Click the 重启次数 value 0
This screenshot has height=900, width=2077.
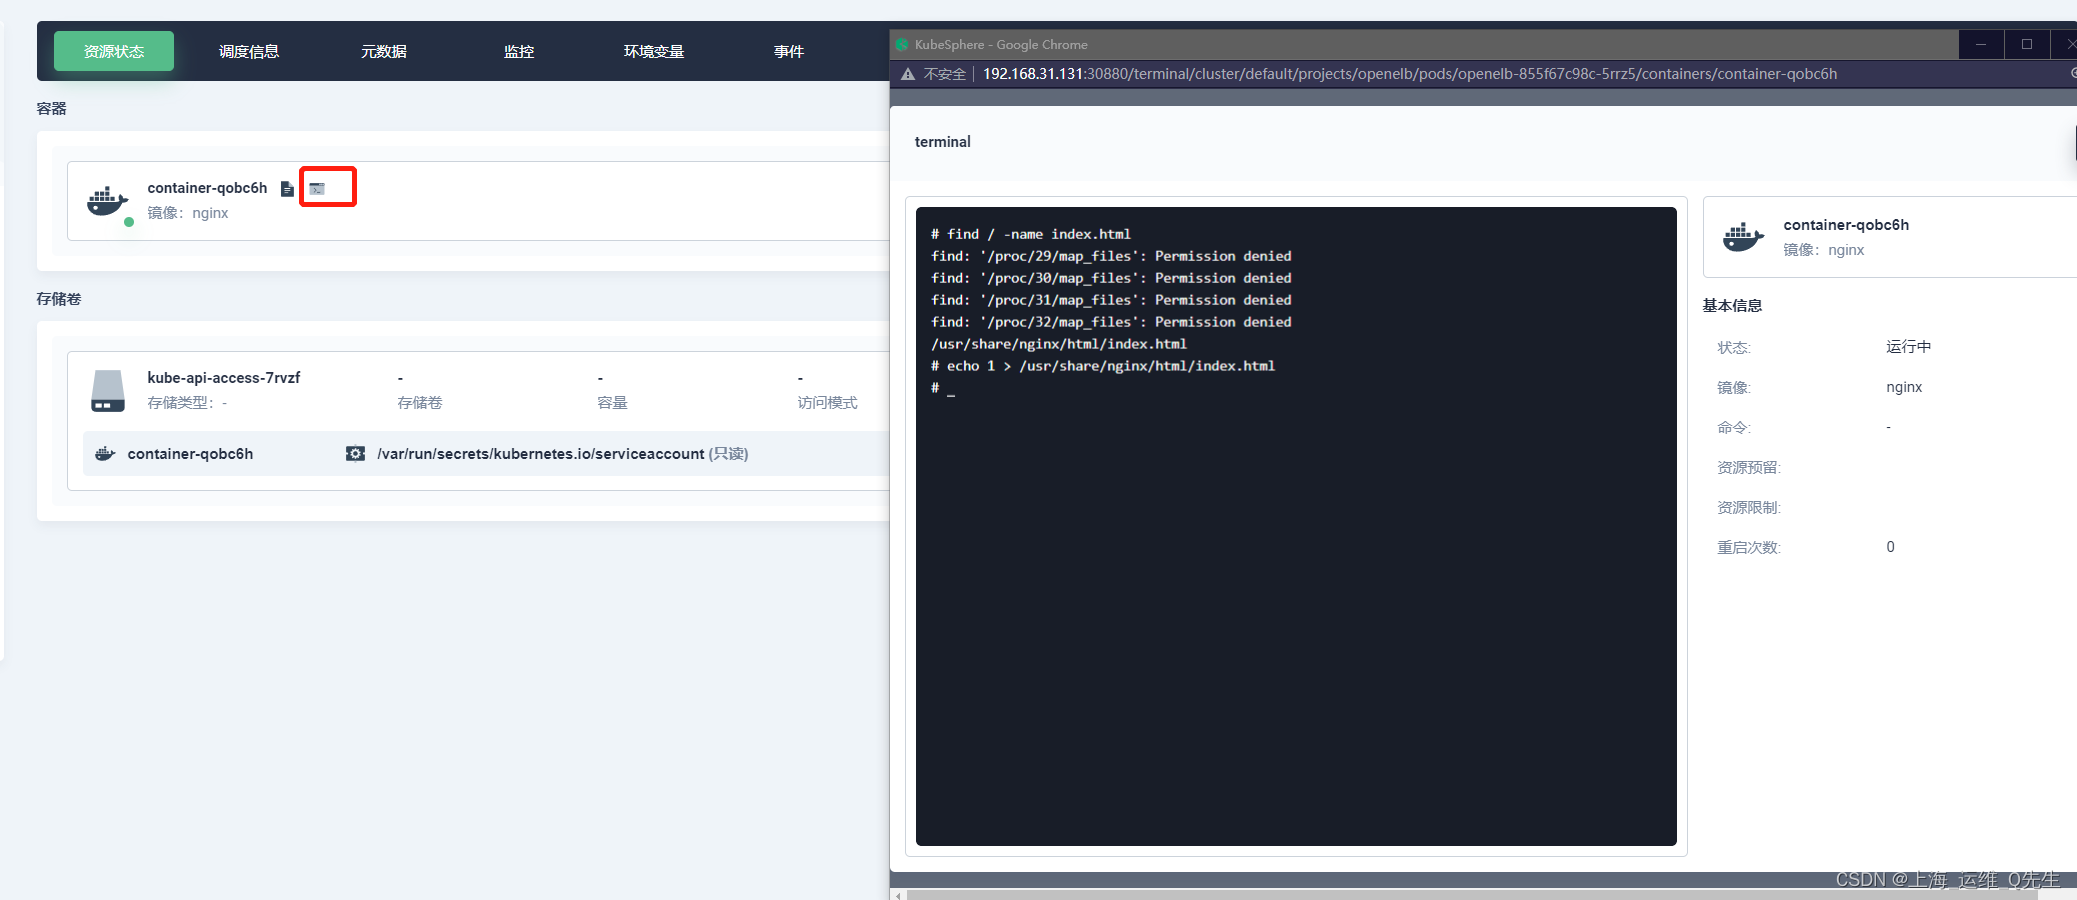click(1890, 547)
